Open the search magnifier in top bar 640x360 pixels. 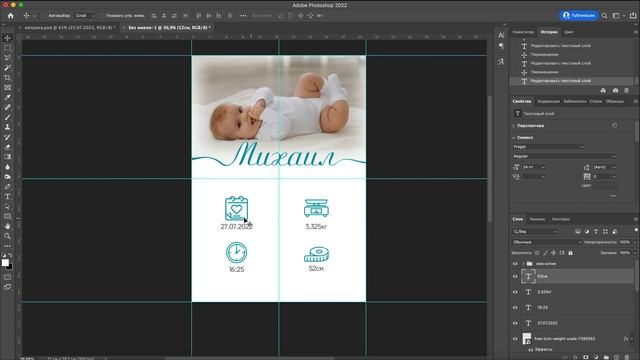(604, 16)
